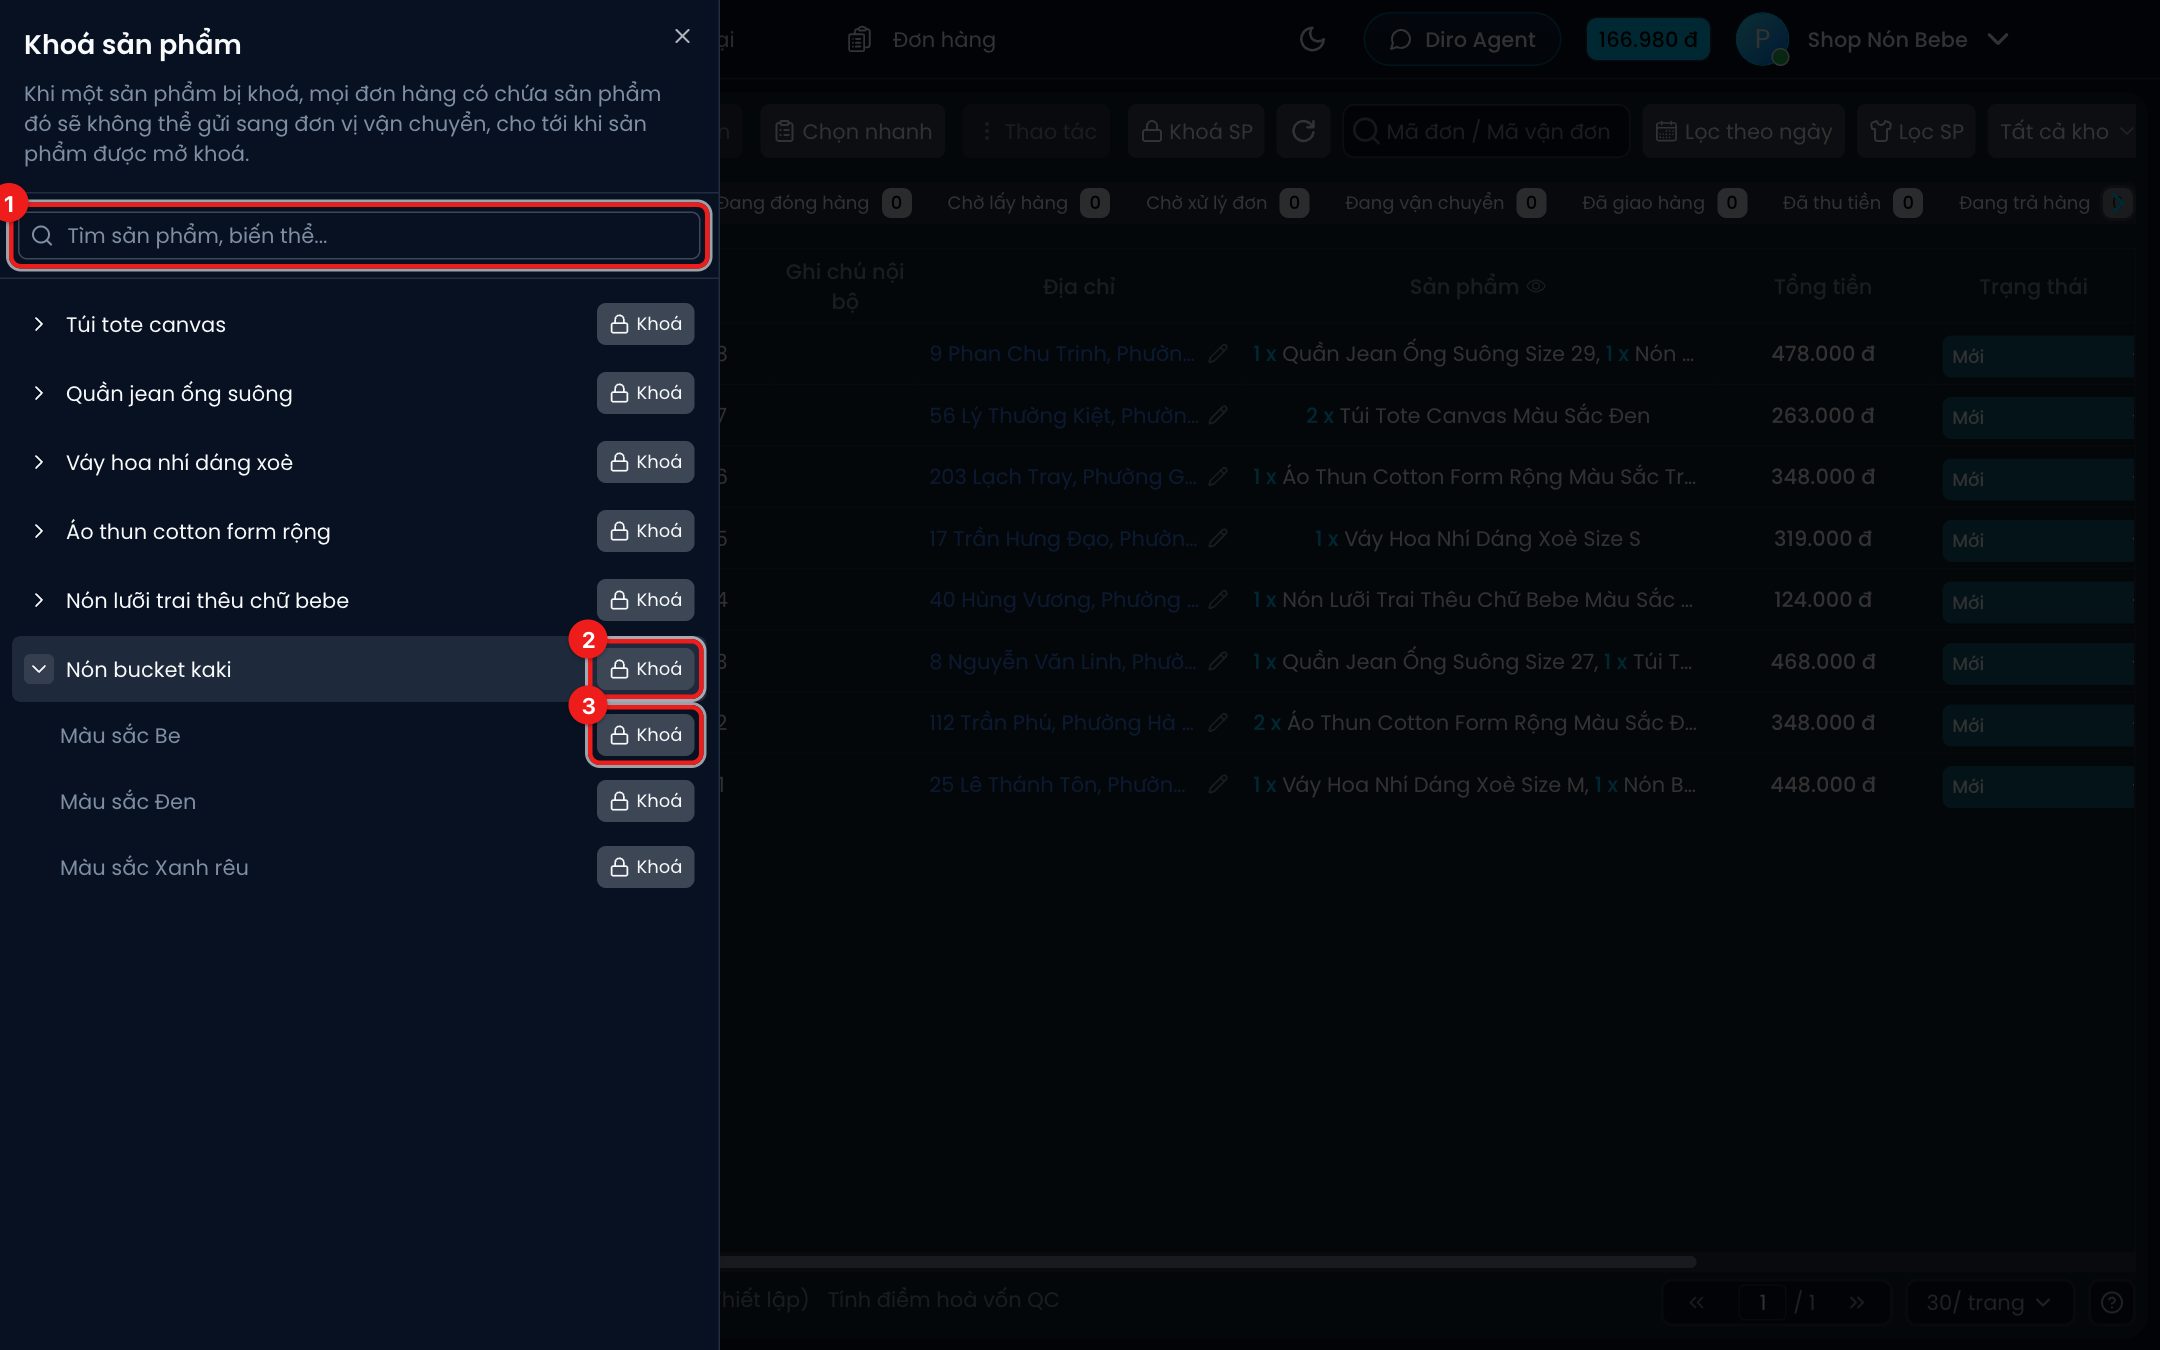Click the refresh orders icon
The height and width of the screenshot is (1350, 2160).
pos(1303,131)
